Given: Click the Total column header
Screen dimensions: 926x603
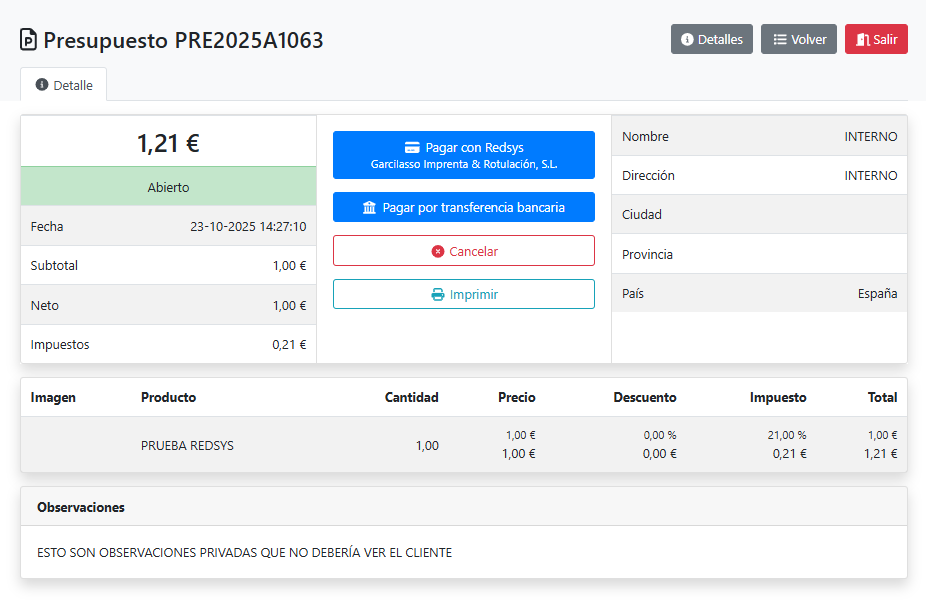Looking at the screenshot, I should (882, 397).
